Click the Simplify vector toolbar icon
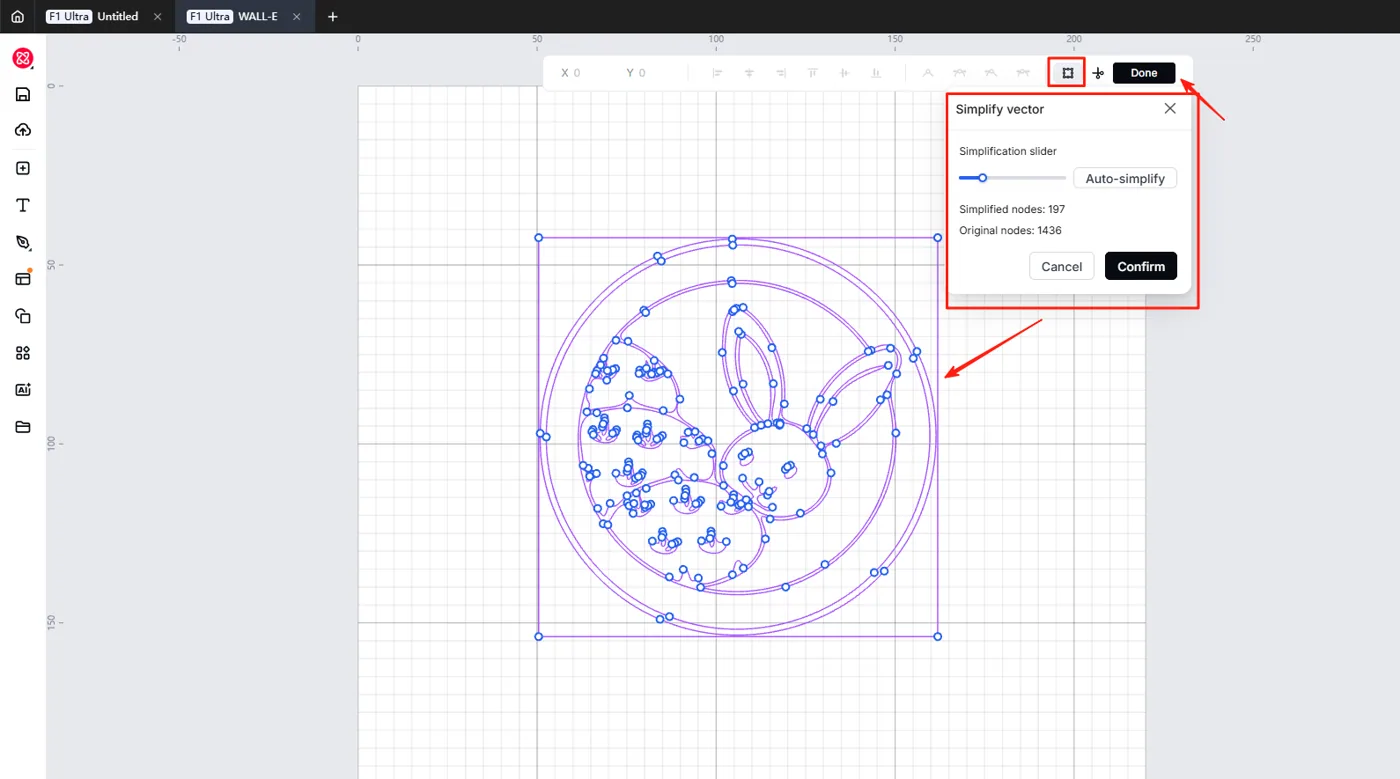Viewport: 1400px width, 779px height. point(1067,73)
